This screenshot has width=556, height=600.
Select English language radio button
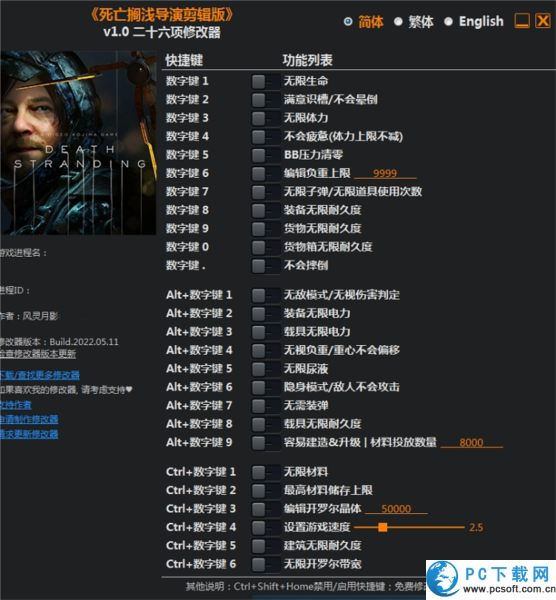coord(448,21)
